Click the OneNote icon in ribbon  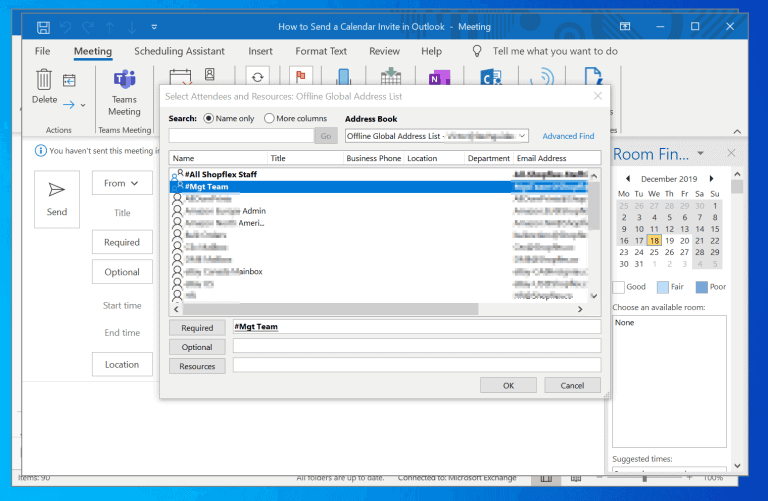pos(438,80)
